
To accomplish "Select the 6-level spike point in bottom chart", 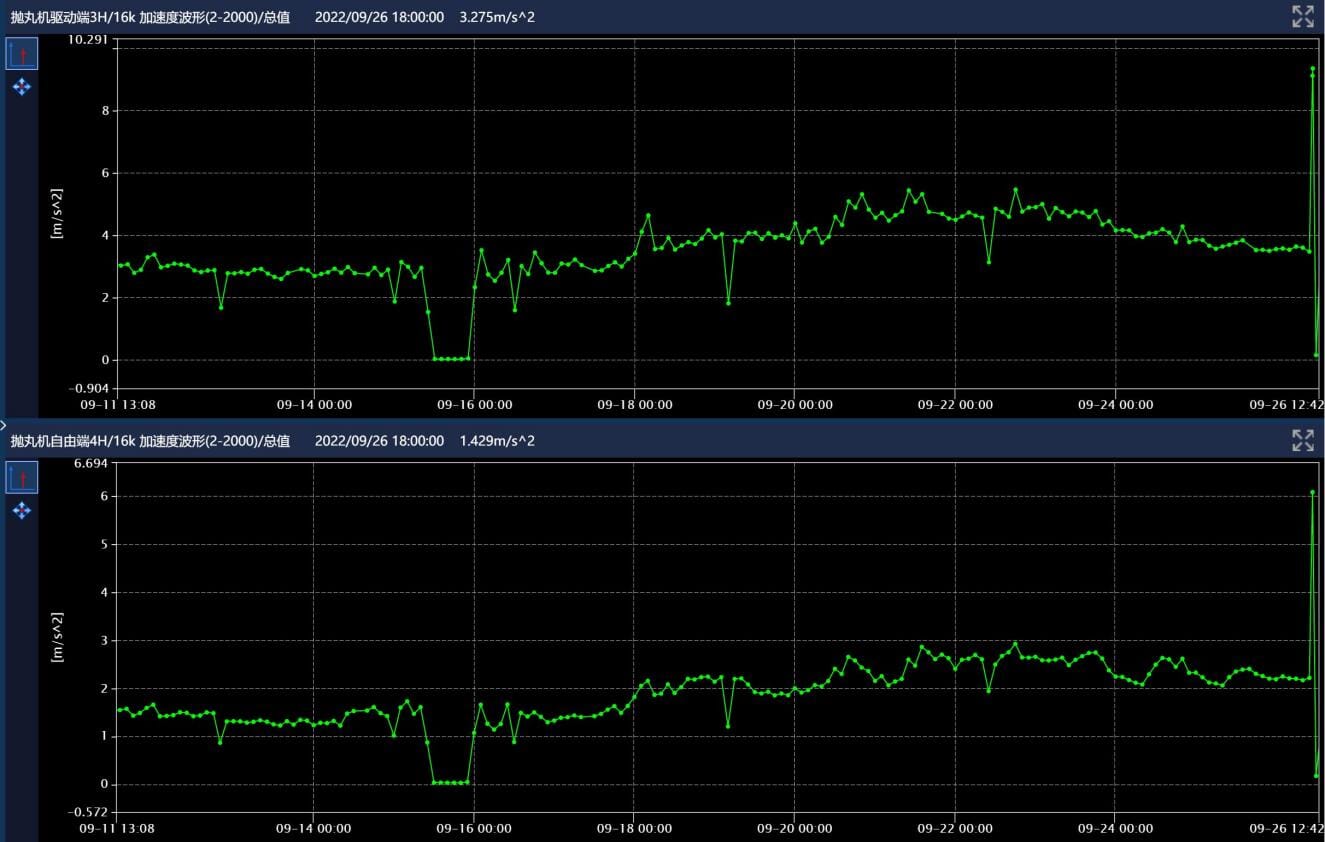I will coord(1312,492).
